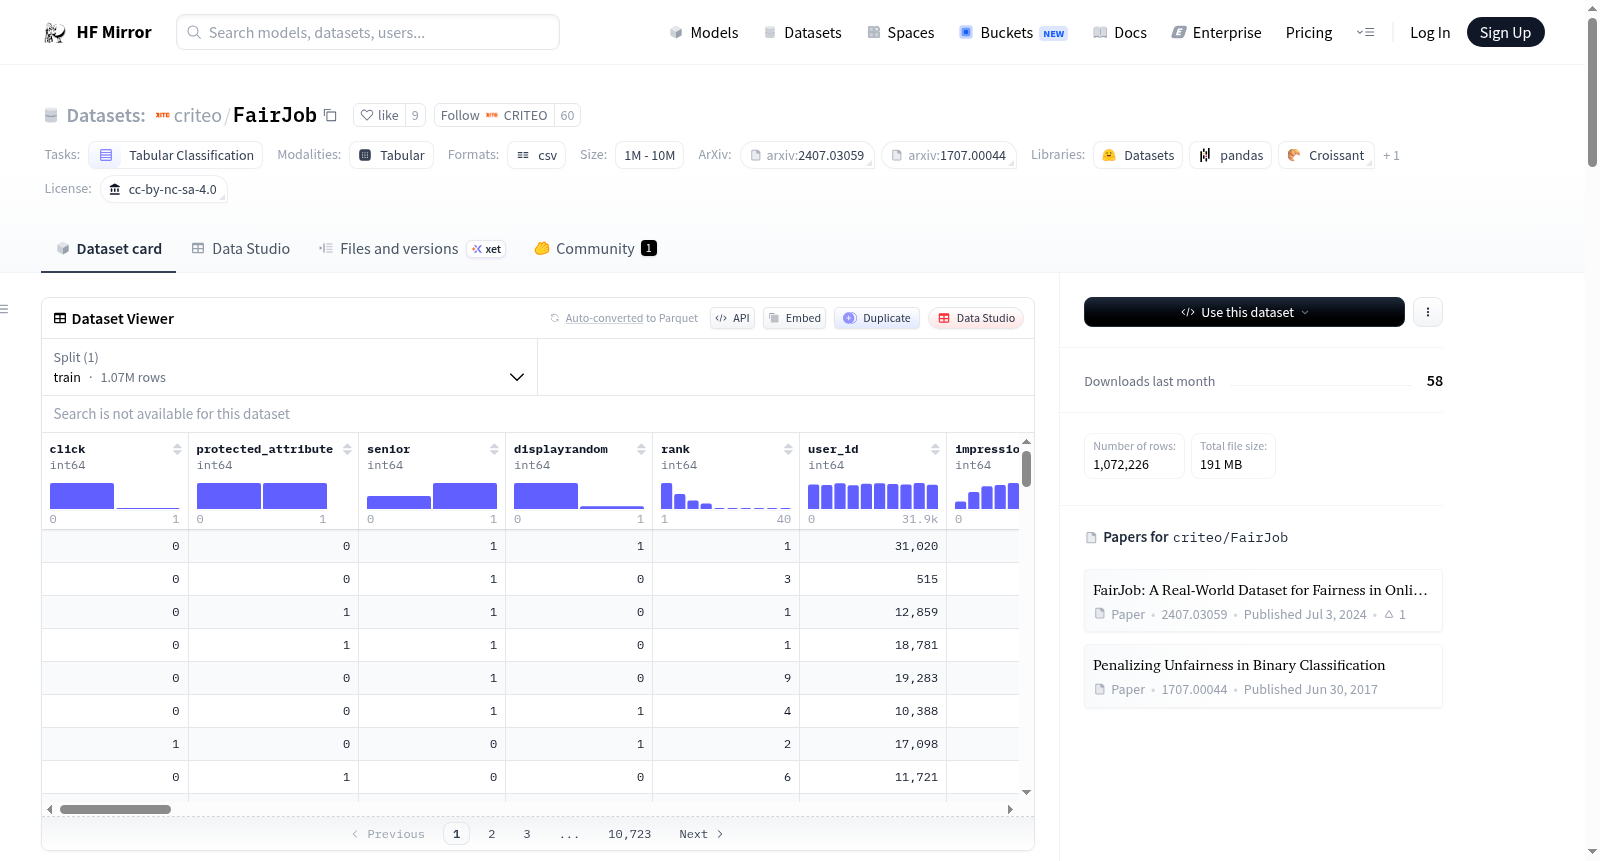
Task: Click the HF Mirror logo icon
Action: 55,33
